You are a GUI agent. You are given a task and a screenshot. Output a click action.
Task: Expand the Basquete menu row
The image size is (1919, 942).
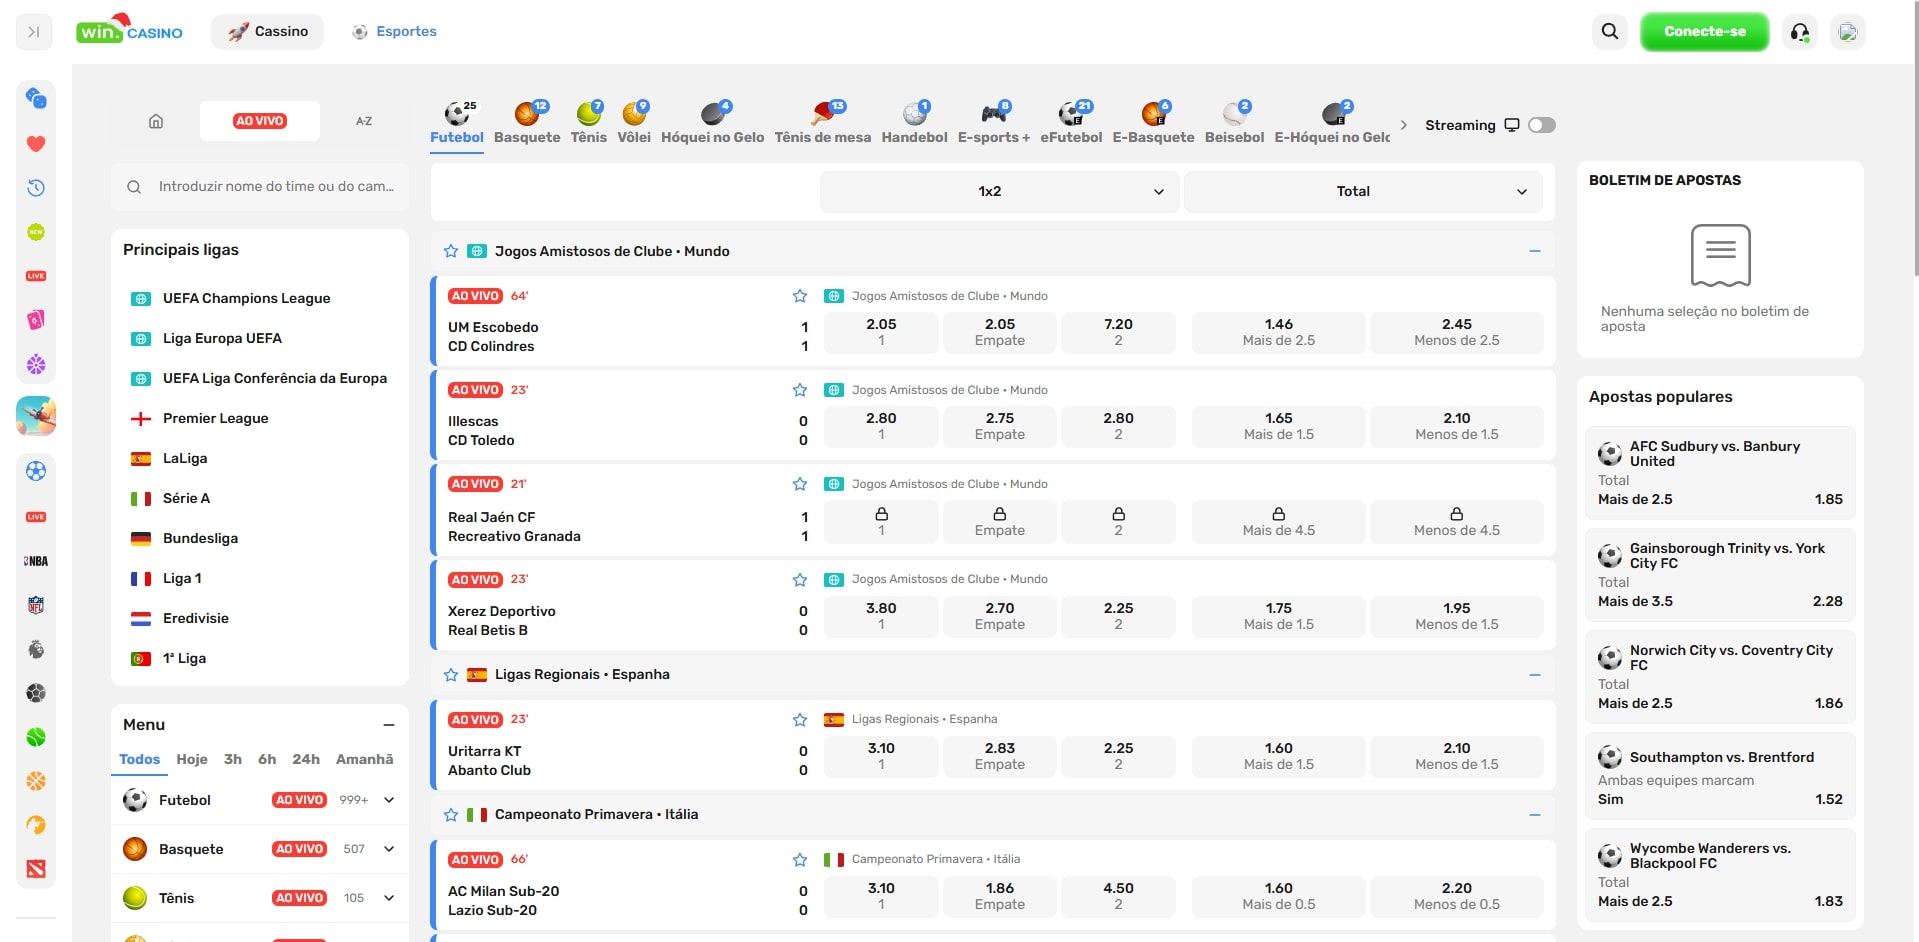tap(389, 849)
